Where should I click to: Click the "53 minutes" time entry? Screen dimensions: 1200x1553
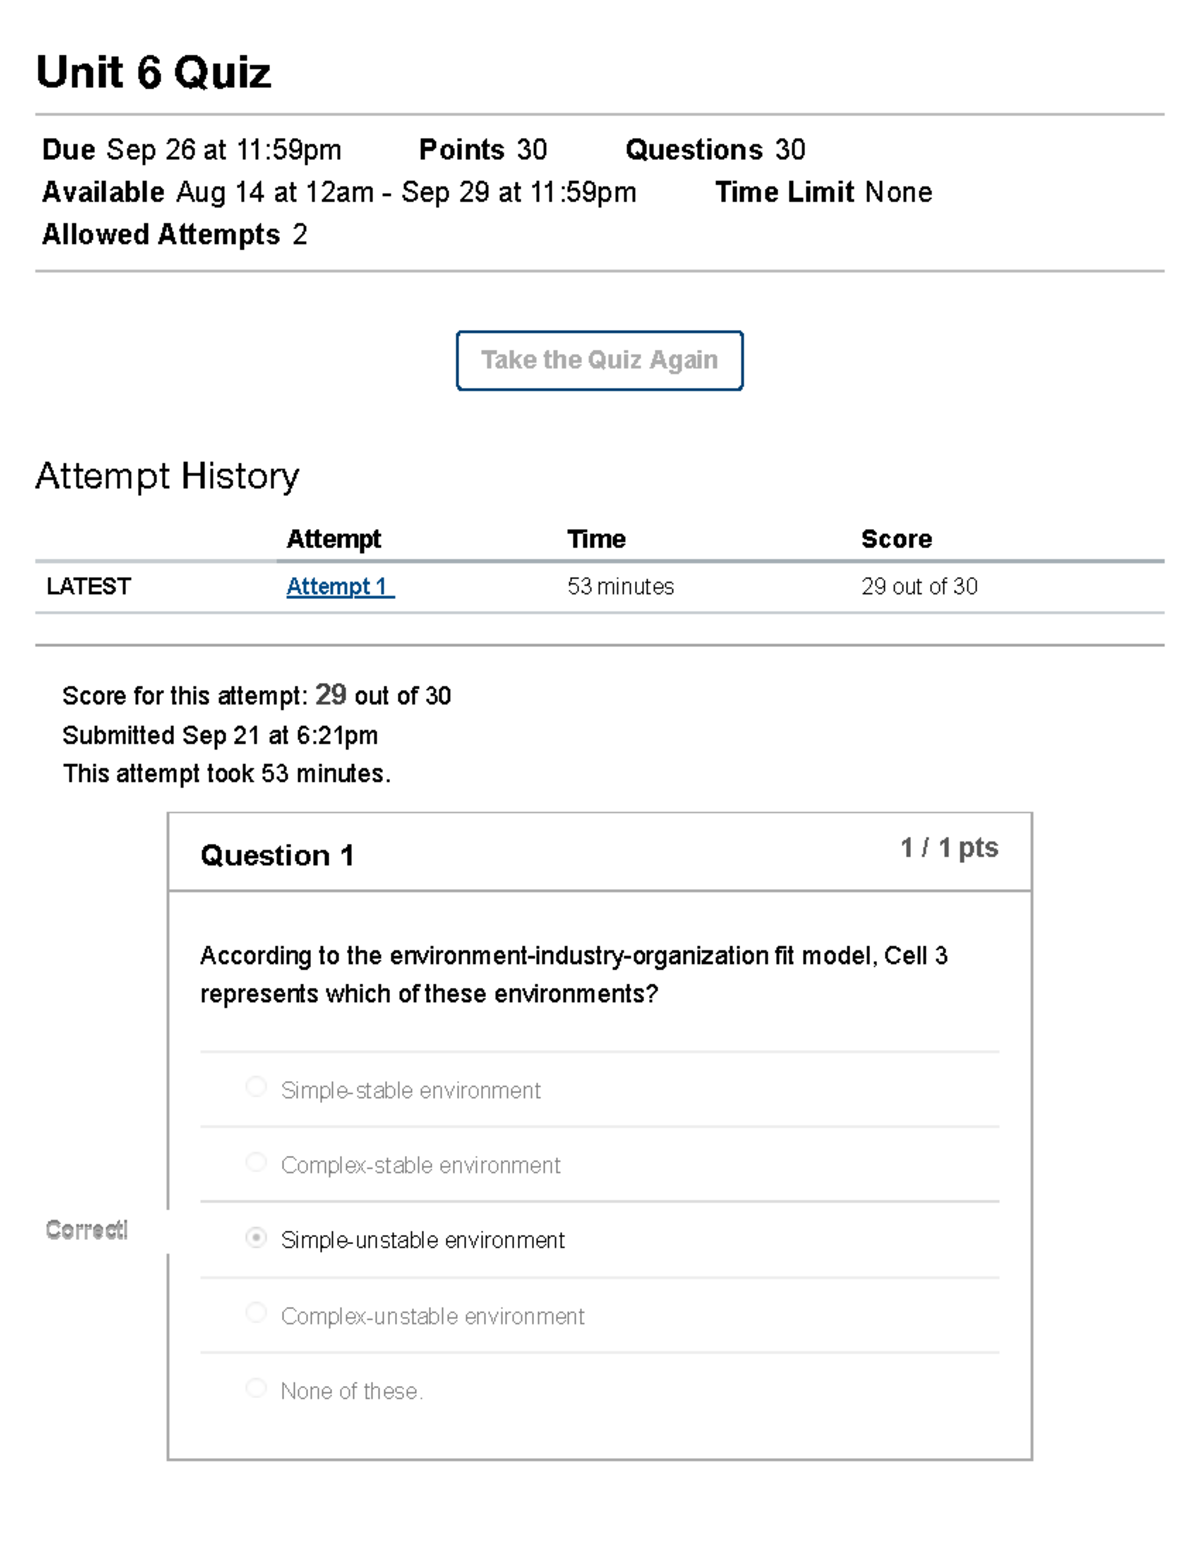(621, 587)
